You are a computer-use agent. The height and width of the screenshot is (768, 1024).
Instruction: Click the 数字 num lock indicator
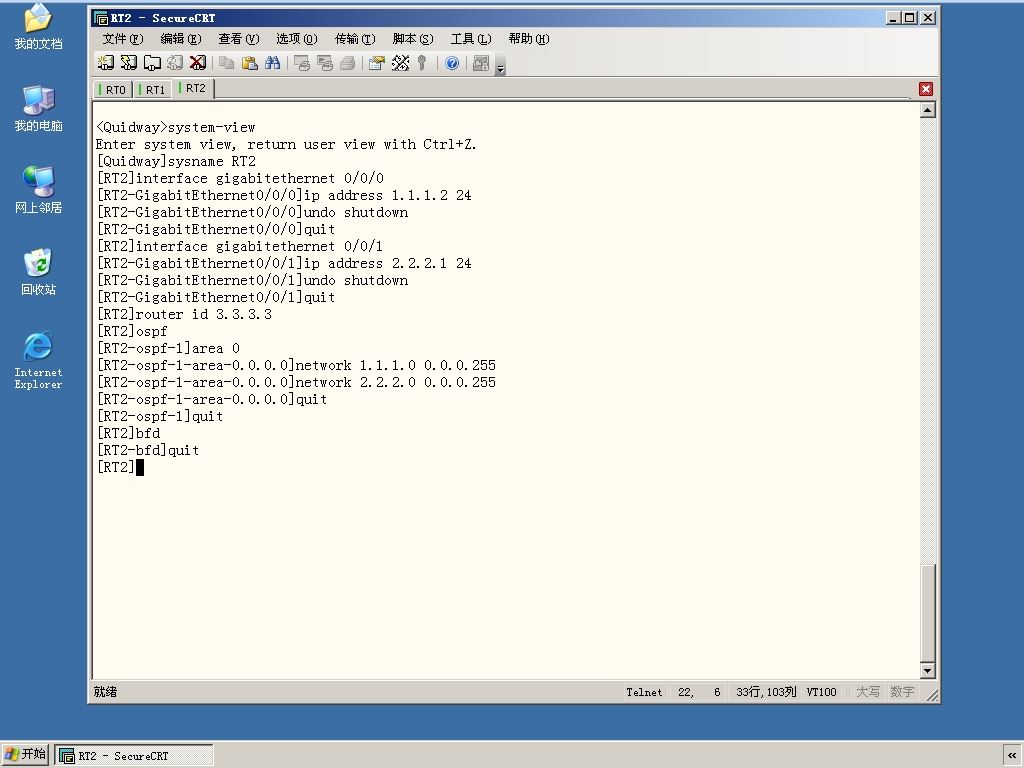902,692
